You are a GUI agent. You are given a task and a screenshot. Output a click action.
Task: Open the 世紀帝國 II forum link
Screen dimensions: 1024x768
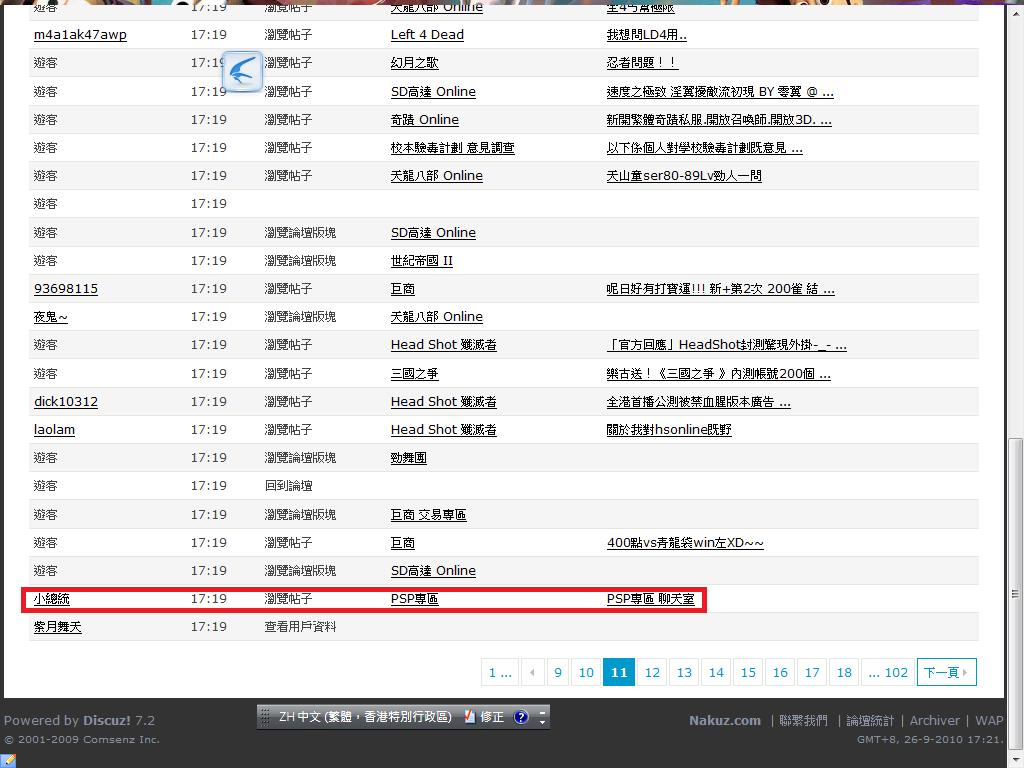coord(421,261)
